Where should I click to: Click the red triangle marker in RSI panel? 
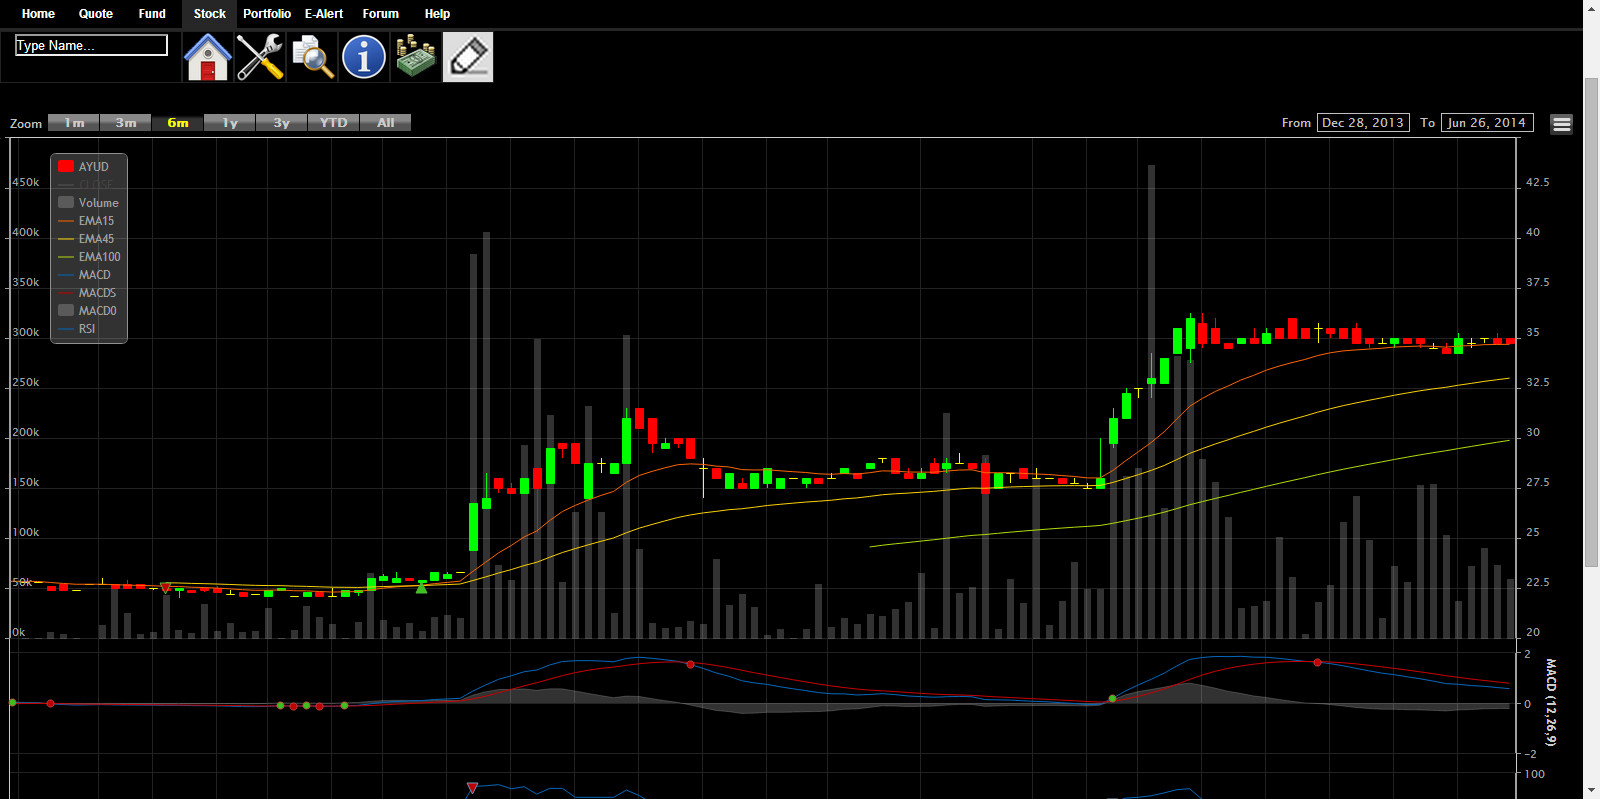tap(472, 788)
